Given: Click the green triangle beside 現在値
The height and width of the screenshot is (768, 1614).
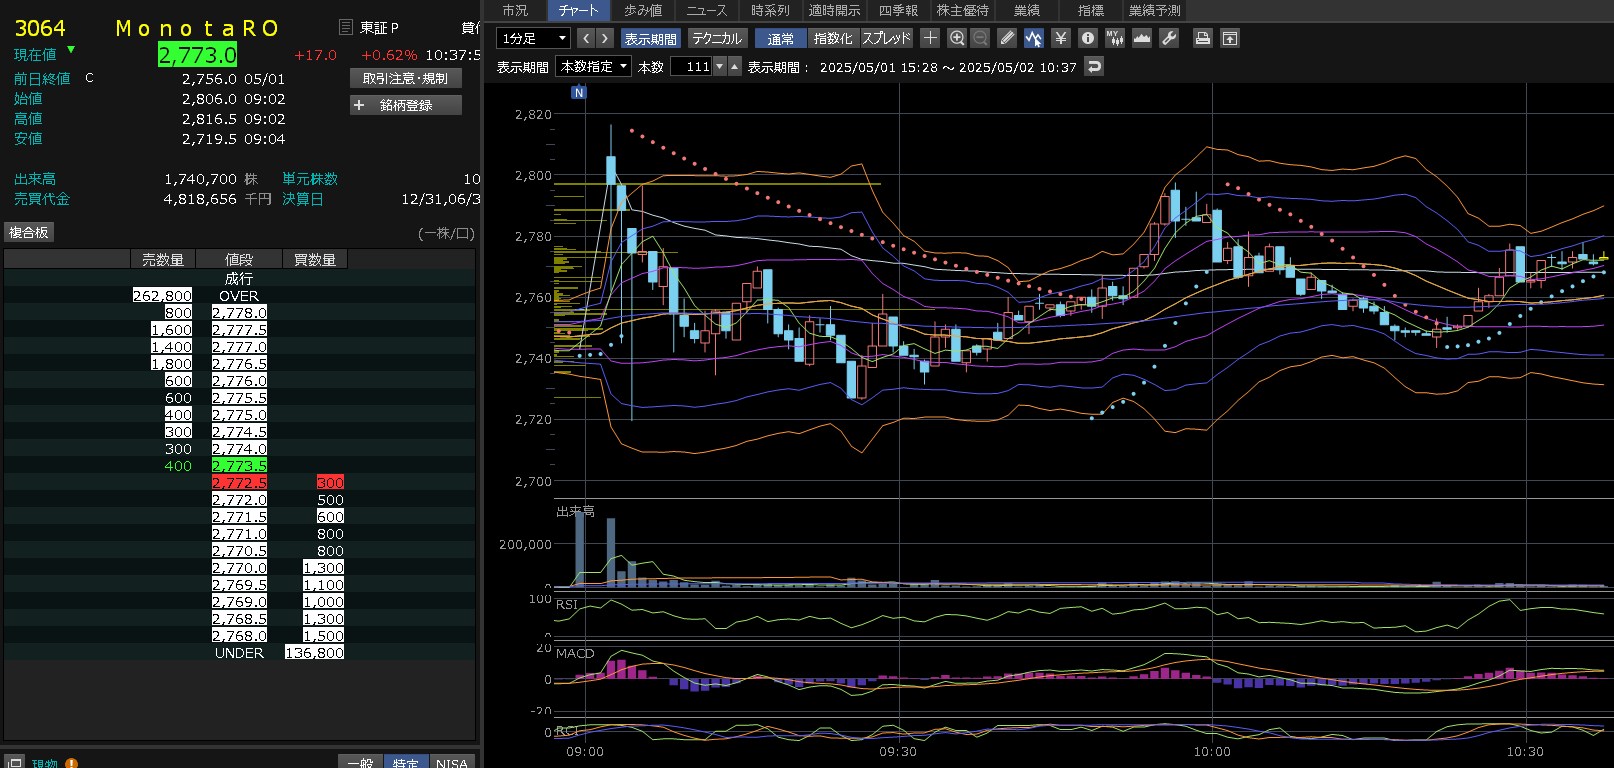Looking at the screenshot, I should click(x=71, y=49).
